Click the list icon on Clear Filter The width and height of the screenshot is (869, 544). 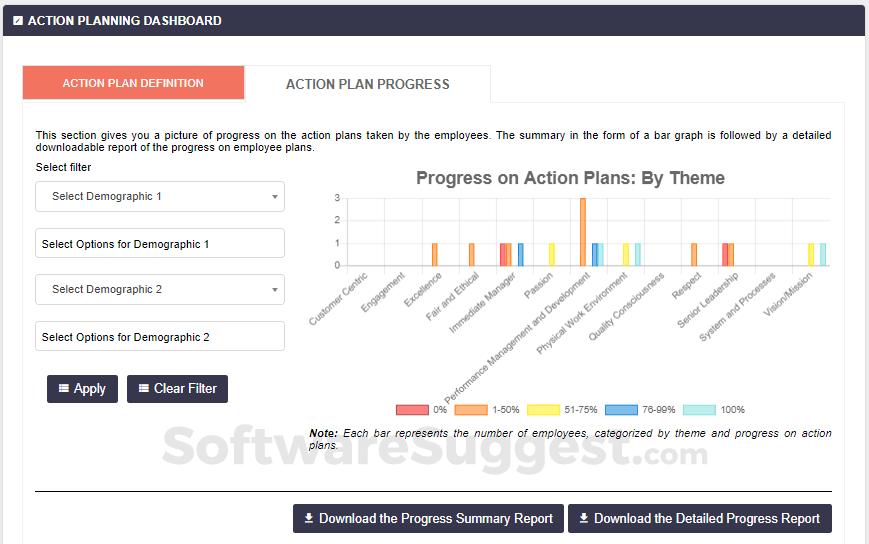[144, 388]
